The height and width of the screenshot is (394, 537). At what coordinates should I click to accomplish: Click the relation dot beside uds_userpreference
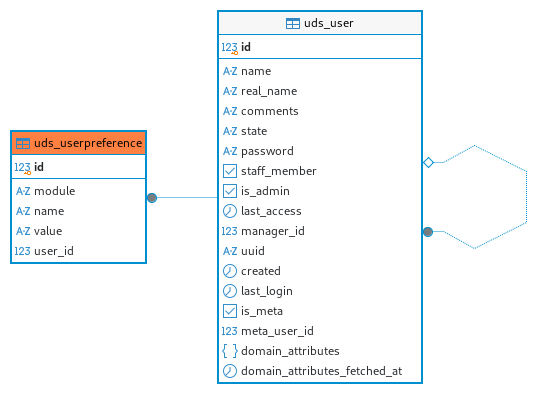152,198
